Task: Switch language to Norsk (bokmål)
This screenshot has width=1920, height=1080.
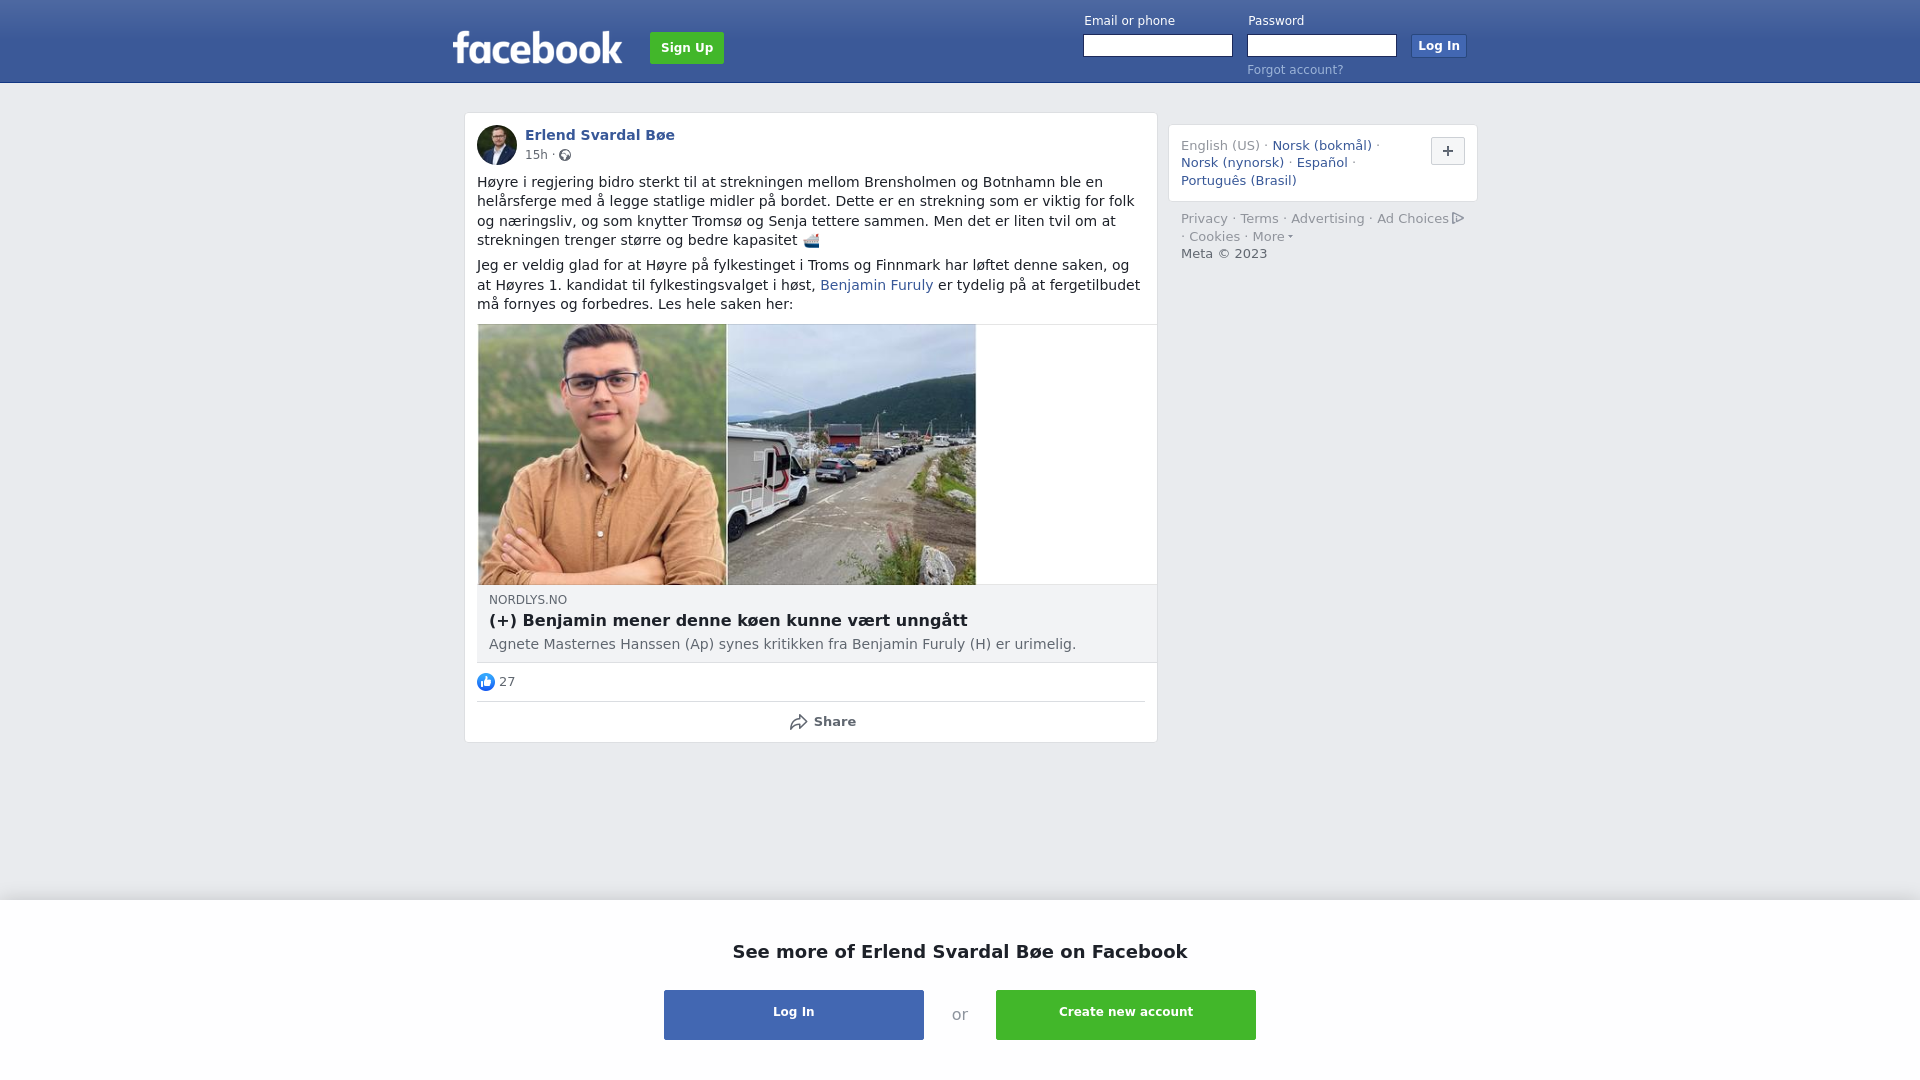Action: (1322, 146)
